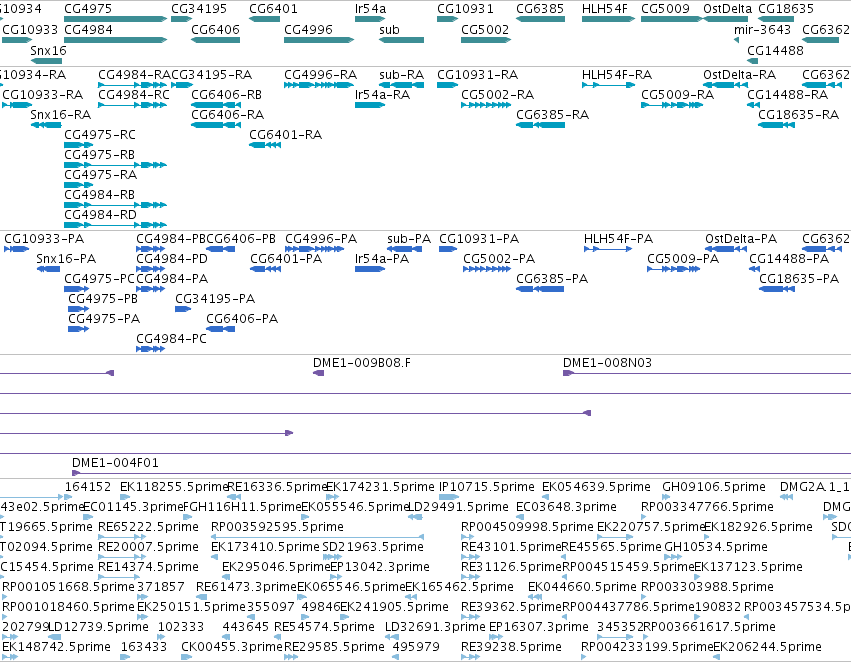
Task: Click the OstDelta gene label
Action: [727, 9]
